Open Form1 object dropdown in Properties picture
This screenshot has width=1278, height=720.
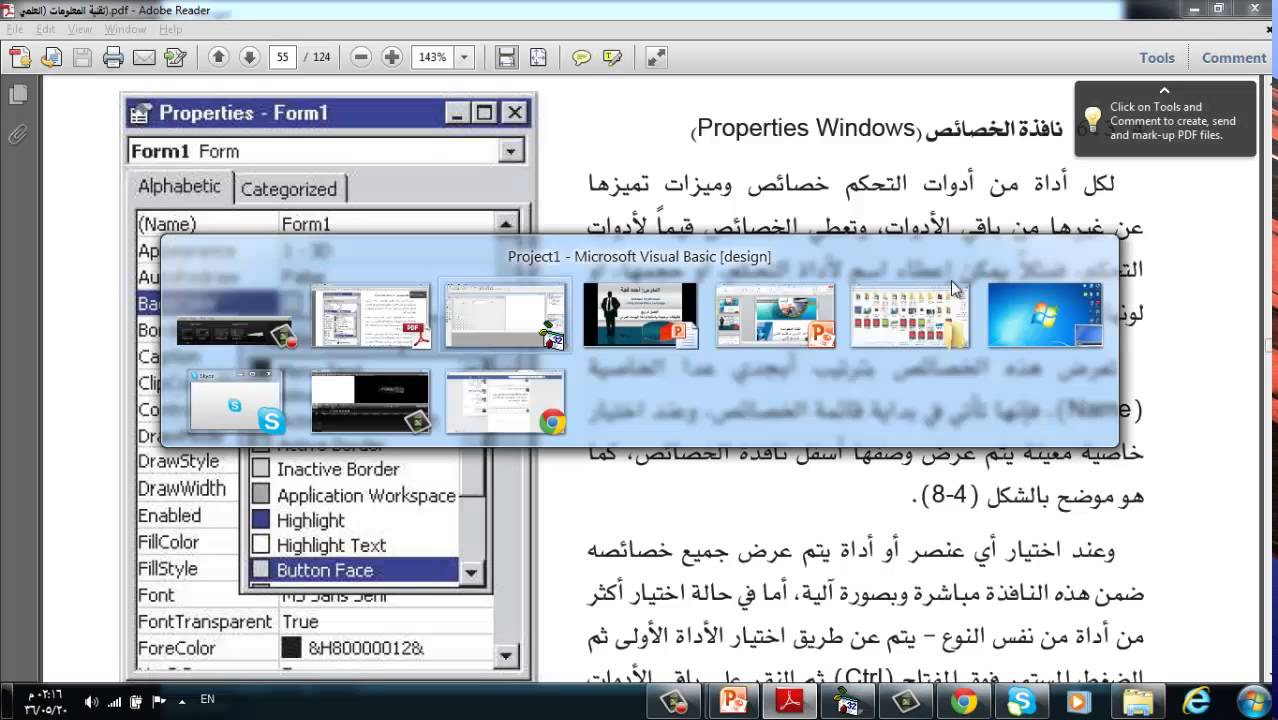(x=512, y=151)
